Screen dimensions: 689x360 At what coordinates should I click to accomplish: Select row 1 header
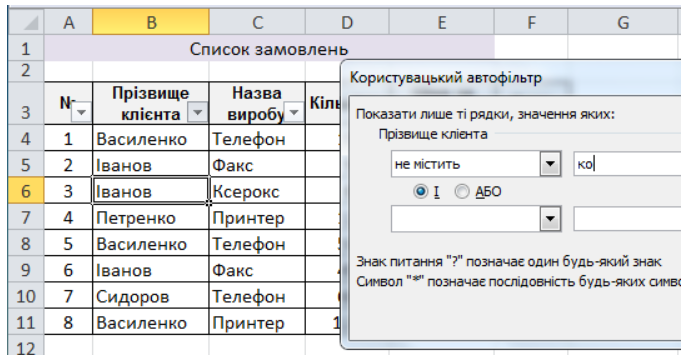click(26, 48)
